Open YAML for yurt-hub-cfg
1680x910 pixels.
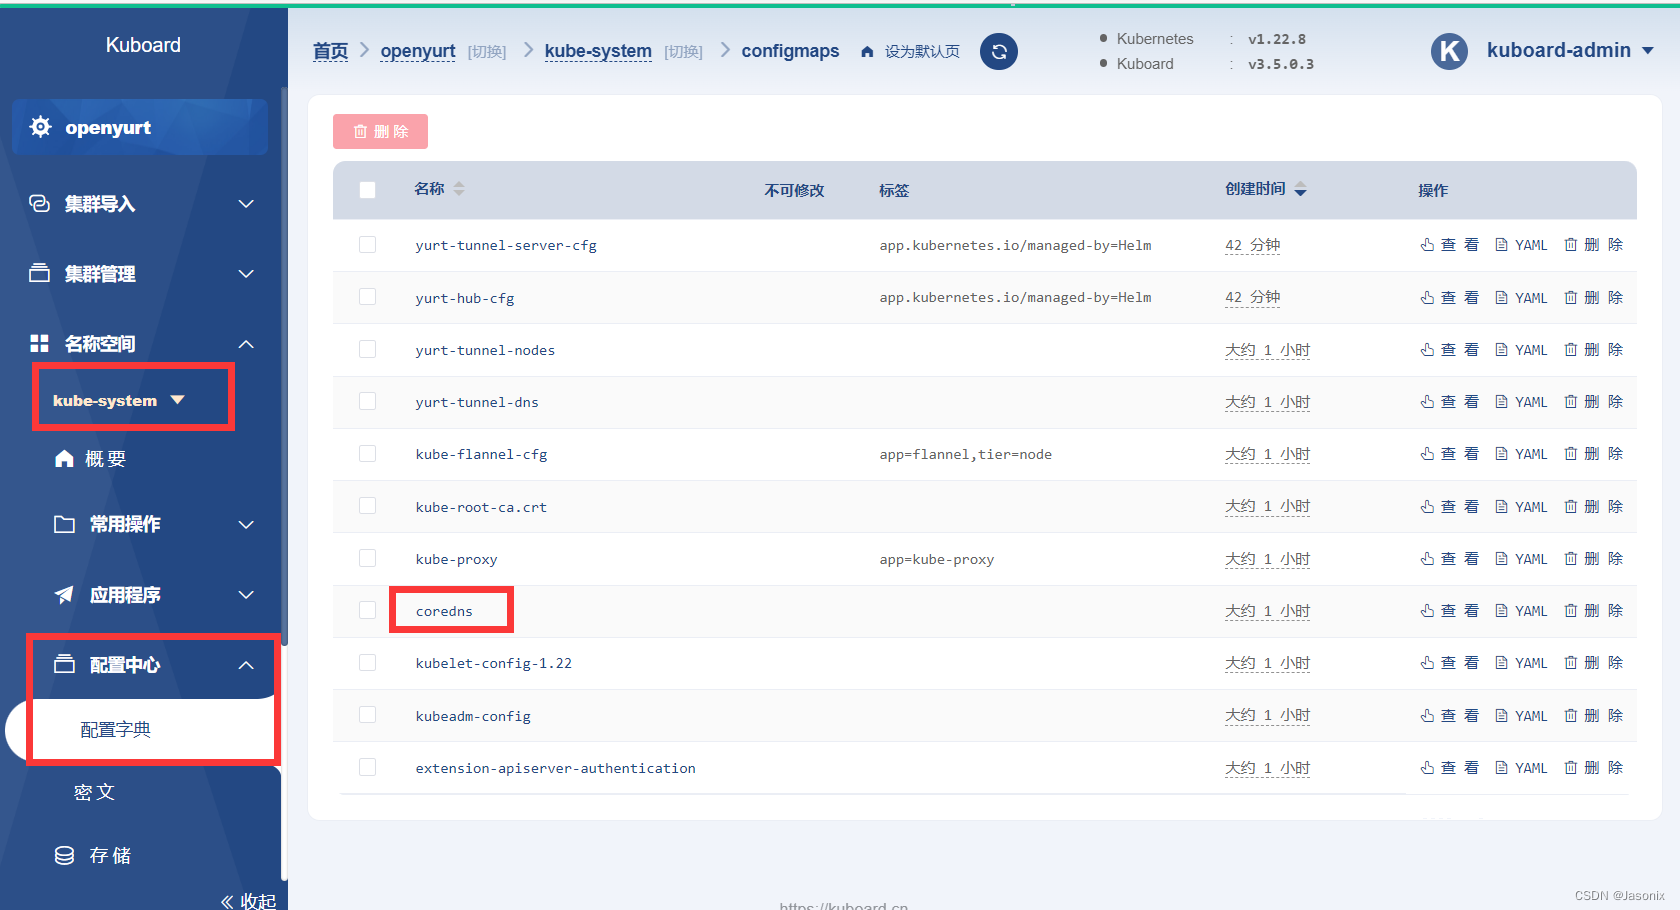(1521, 298)
